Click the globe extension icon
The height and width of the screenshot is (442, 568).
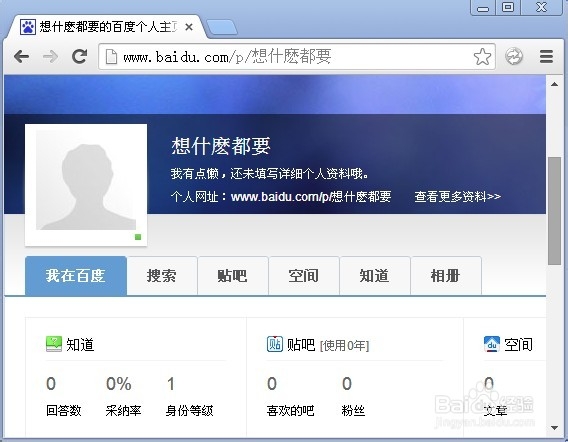514,57
